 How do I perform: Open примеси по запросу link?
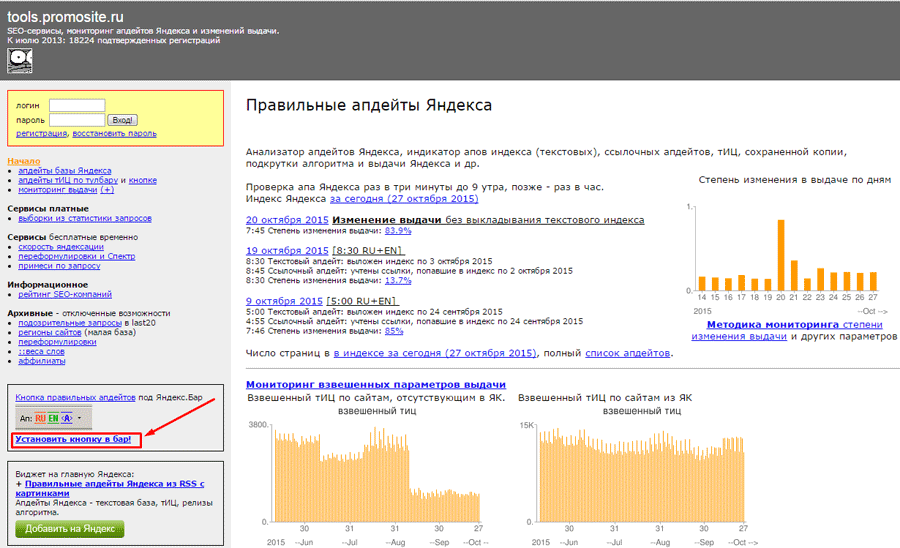tap(59, 266)
